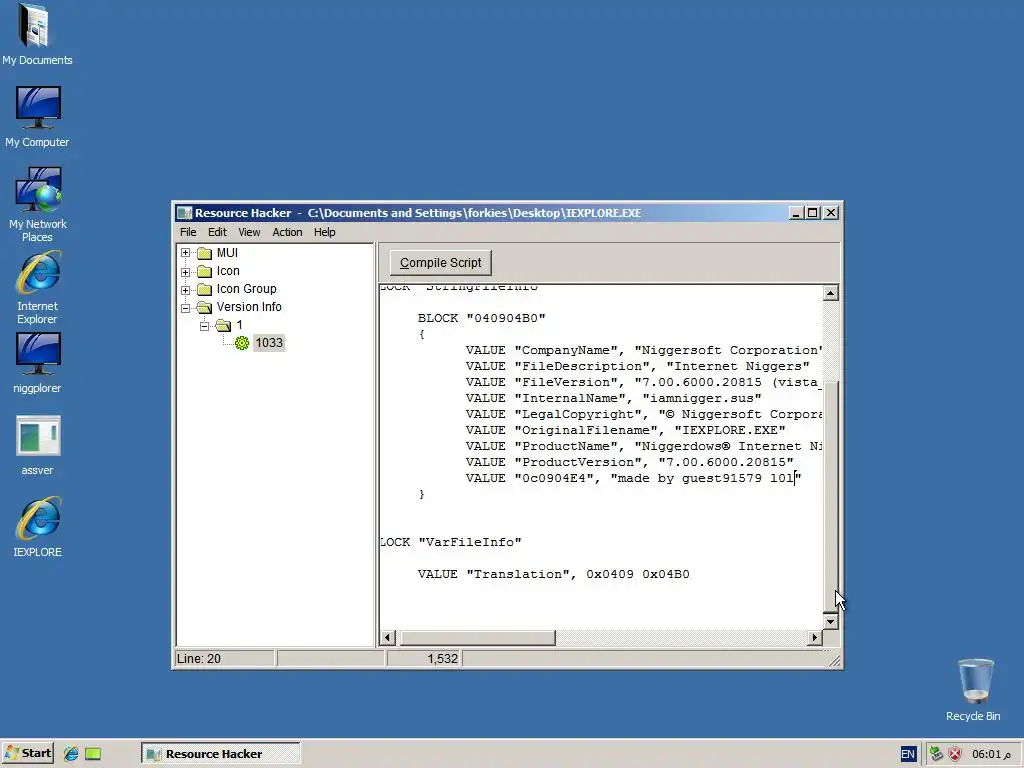This screenshot has height=768, width=1024.
Task: Click the open folder icon beside Version Info
Action: (x=205, y=307)
